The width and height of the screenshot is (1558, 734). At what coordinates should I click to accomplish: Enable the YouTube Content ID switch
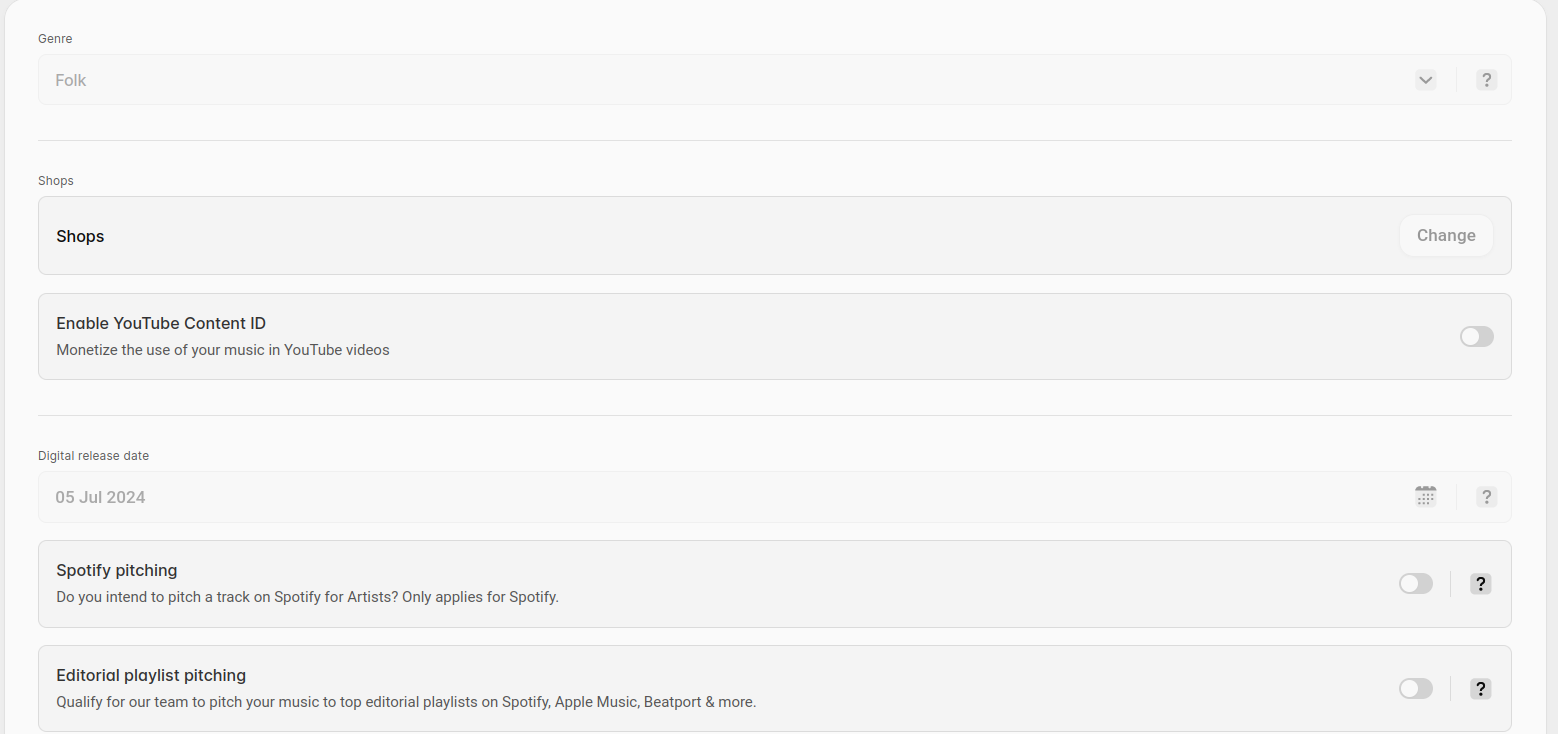pos(1476,337)
